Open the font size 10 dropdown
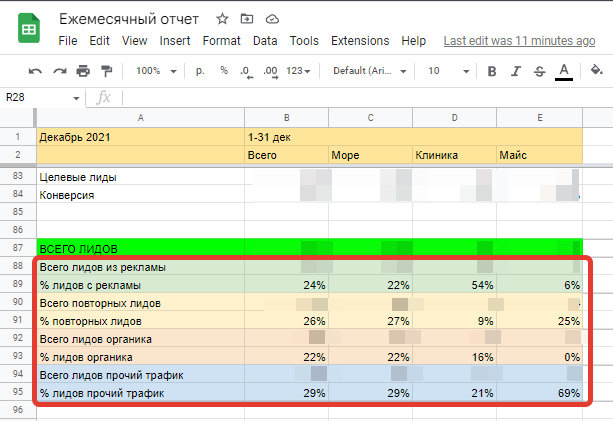 448,71
